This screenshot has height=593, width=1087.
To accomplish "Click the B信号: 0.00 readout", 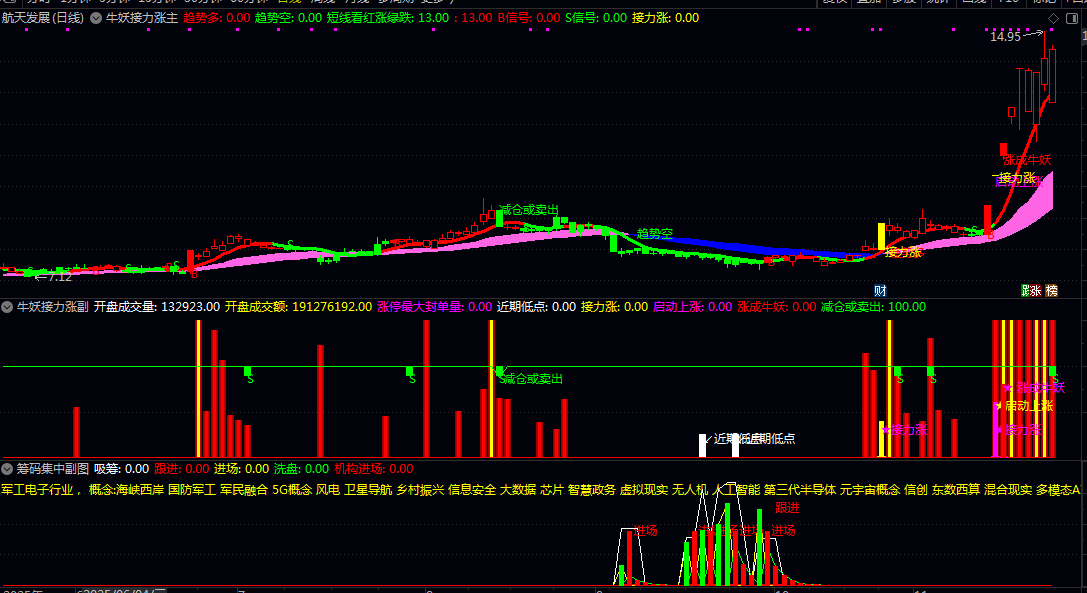I will click(x=529, y=18).
